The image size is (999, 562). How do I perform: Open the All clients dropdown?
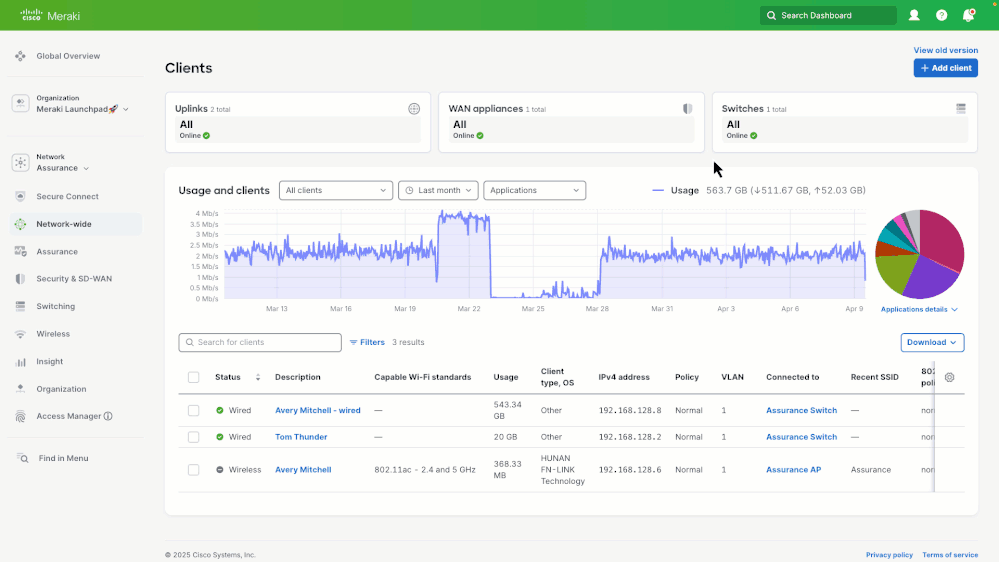336,190
